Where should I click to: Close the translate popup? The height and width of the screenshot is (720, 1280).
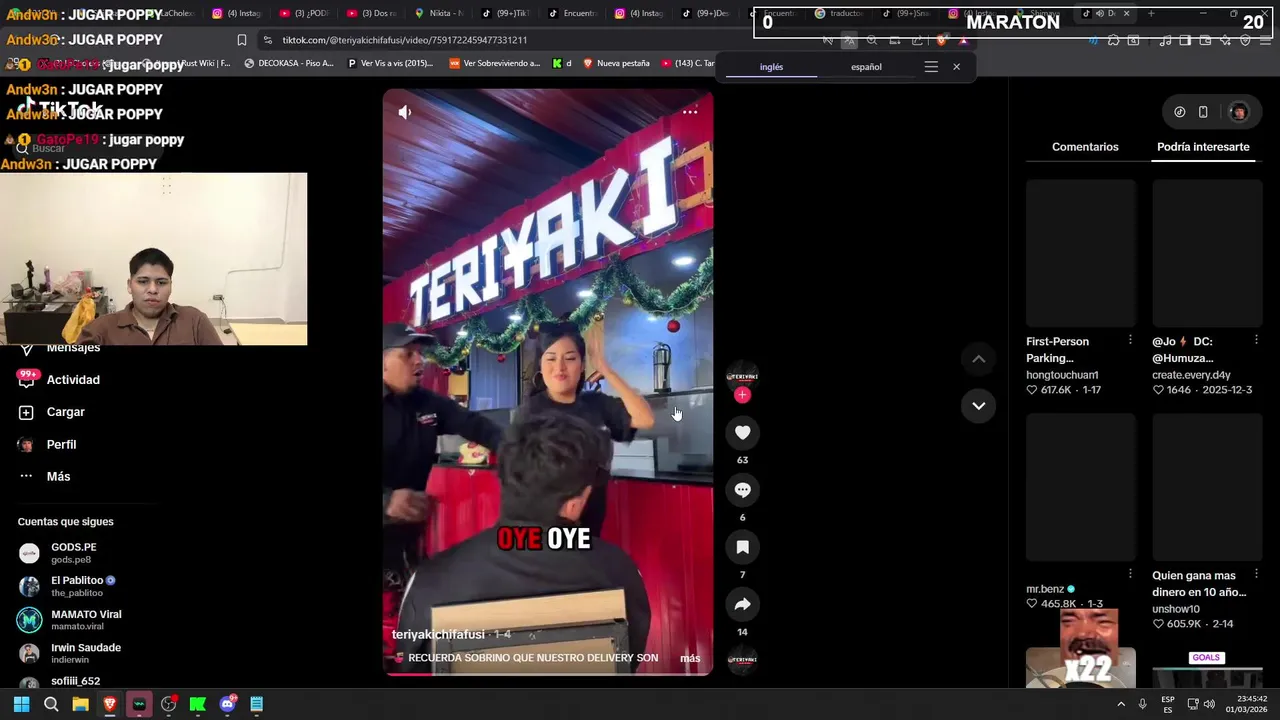point(956,67)
